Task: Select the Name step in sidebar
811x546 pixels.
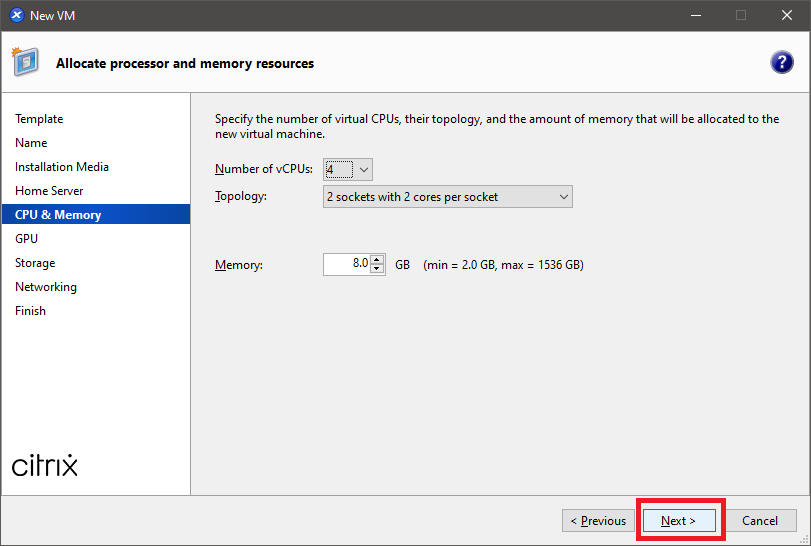Action: (x=31, y=143)
